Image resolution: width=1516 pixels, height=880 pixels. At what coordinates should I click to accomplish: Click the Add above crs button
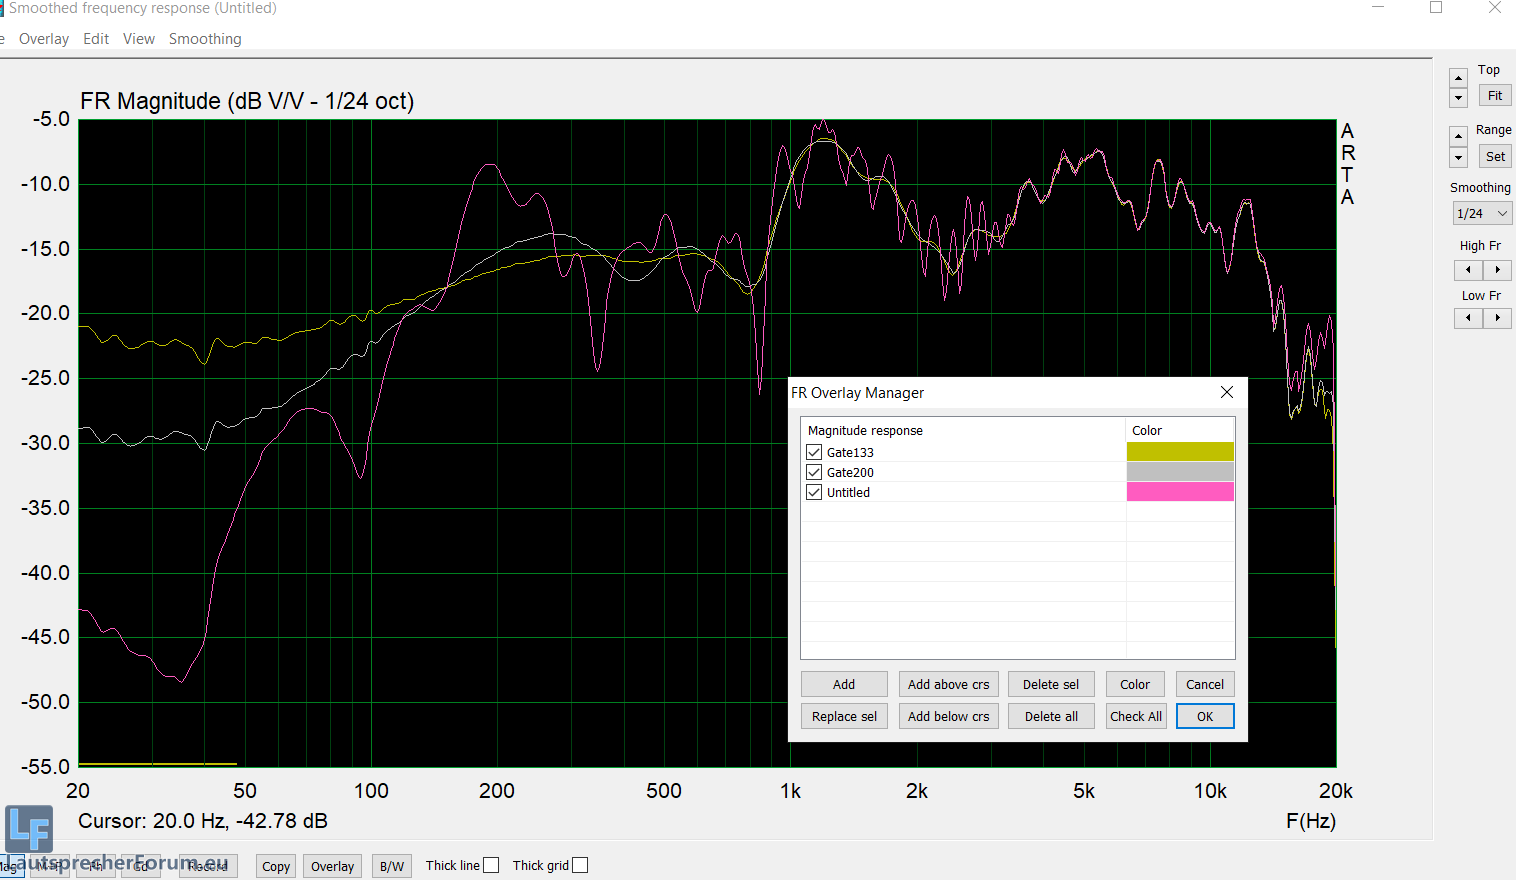[948, 684]
